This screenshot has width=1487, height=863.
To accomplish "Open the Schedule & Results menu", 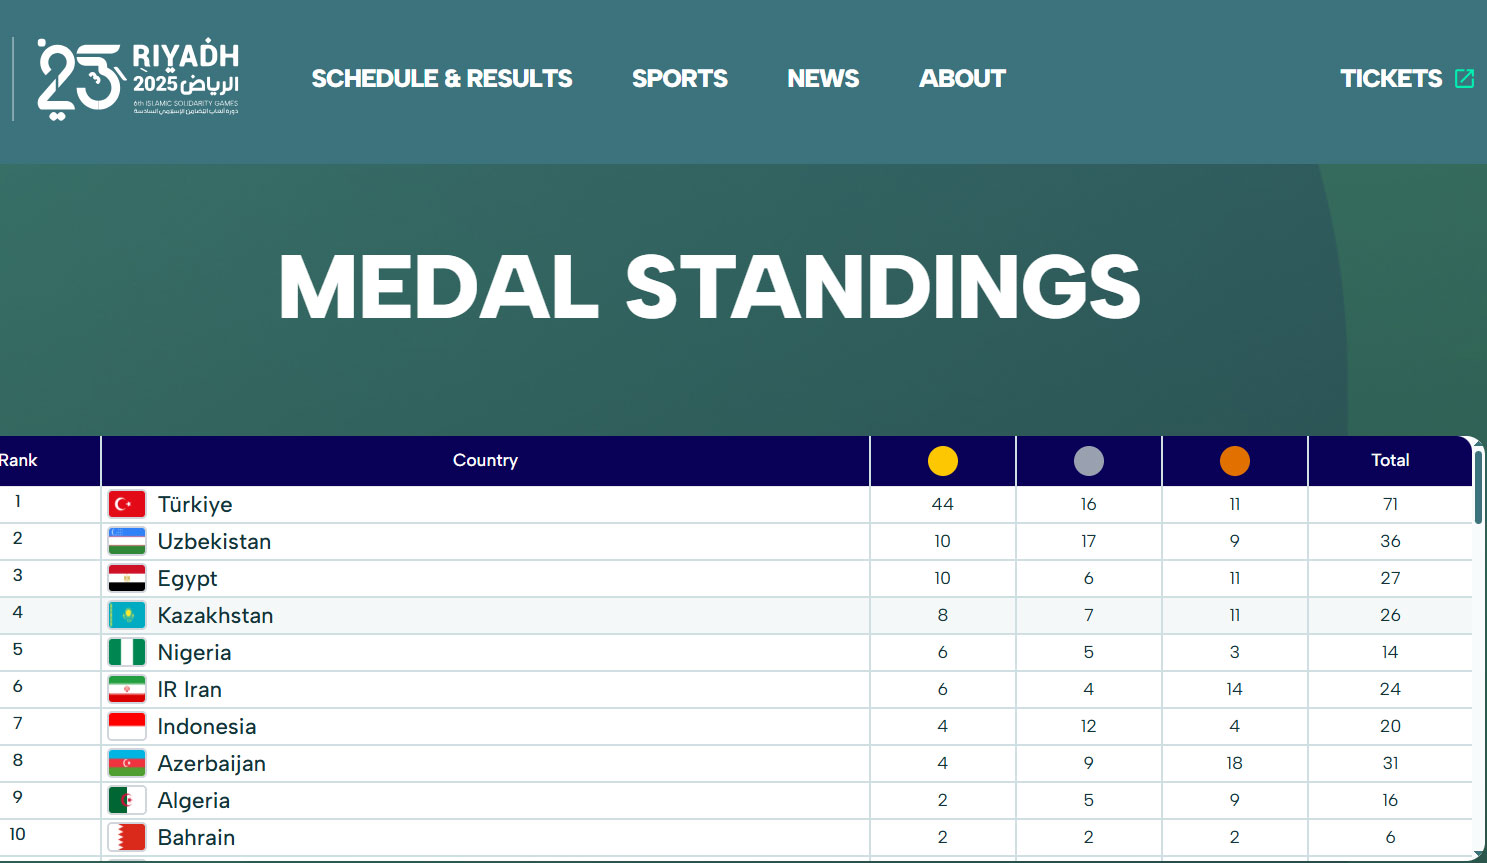I will tap(442, 79).
